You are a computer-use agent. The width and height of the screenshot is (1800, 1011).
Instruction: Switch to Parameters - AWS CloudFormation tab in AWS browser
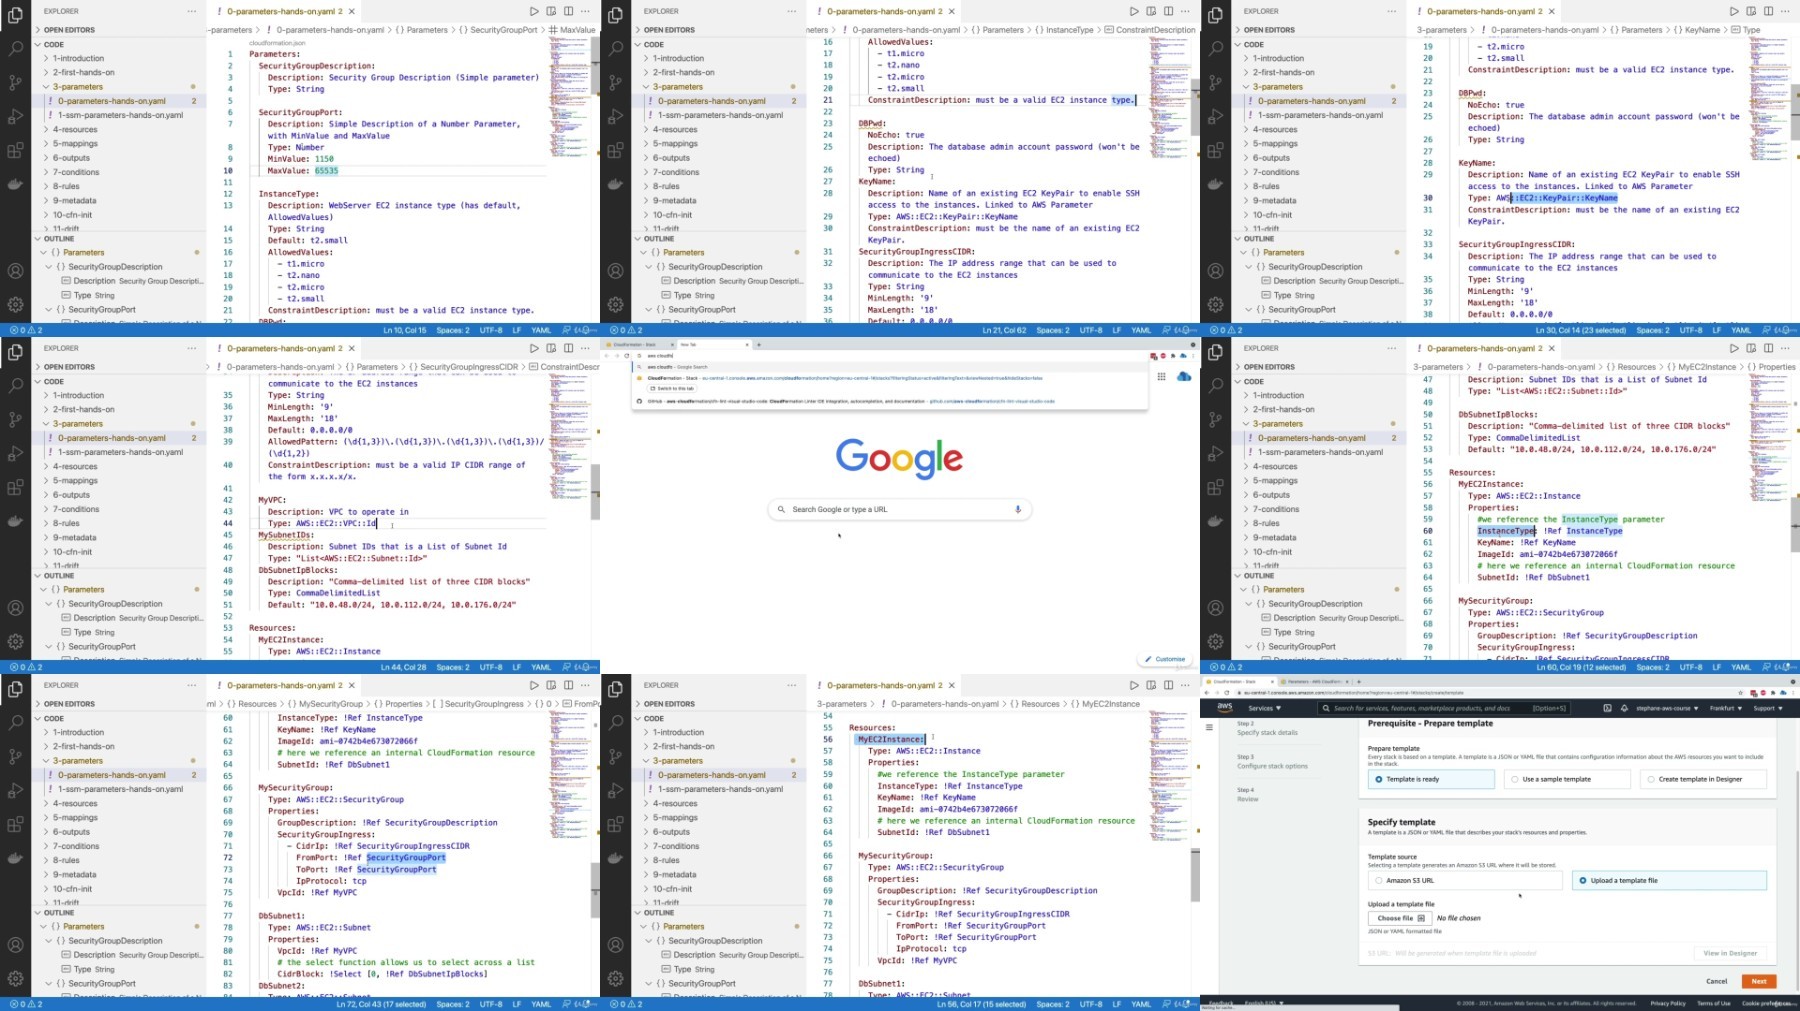tap(1316, 681)
